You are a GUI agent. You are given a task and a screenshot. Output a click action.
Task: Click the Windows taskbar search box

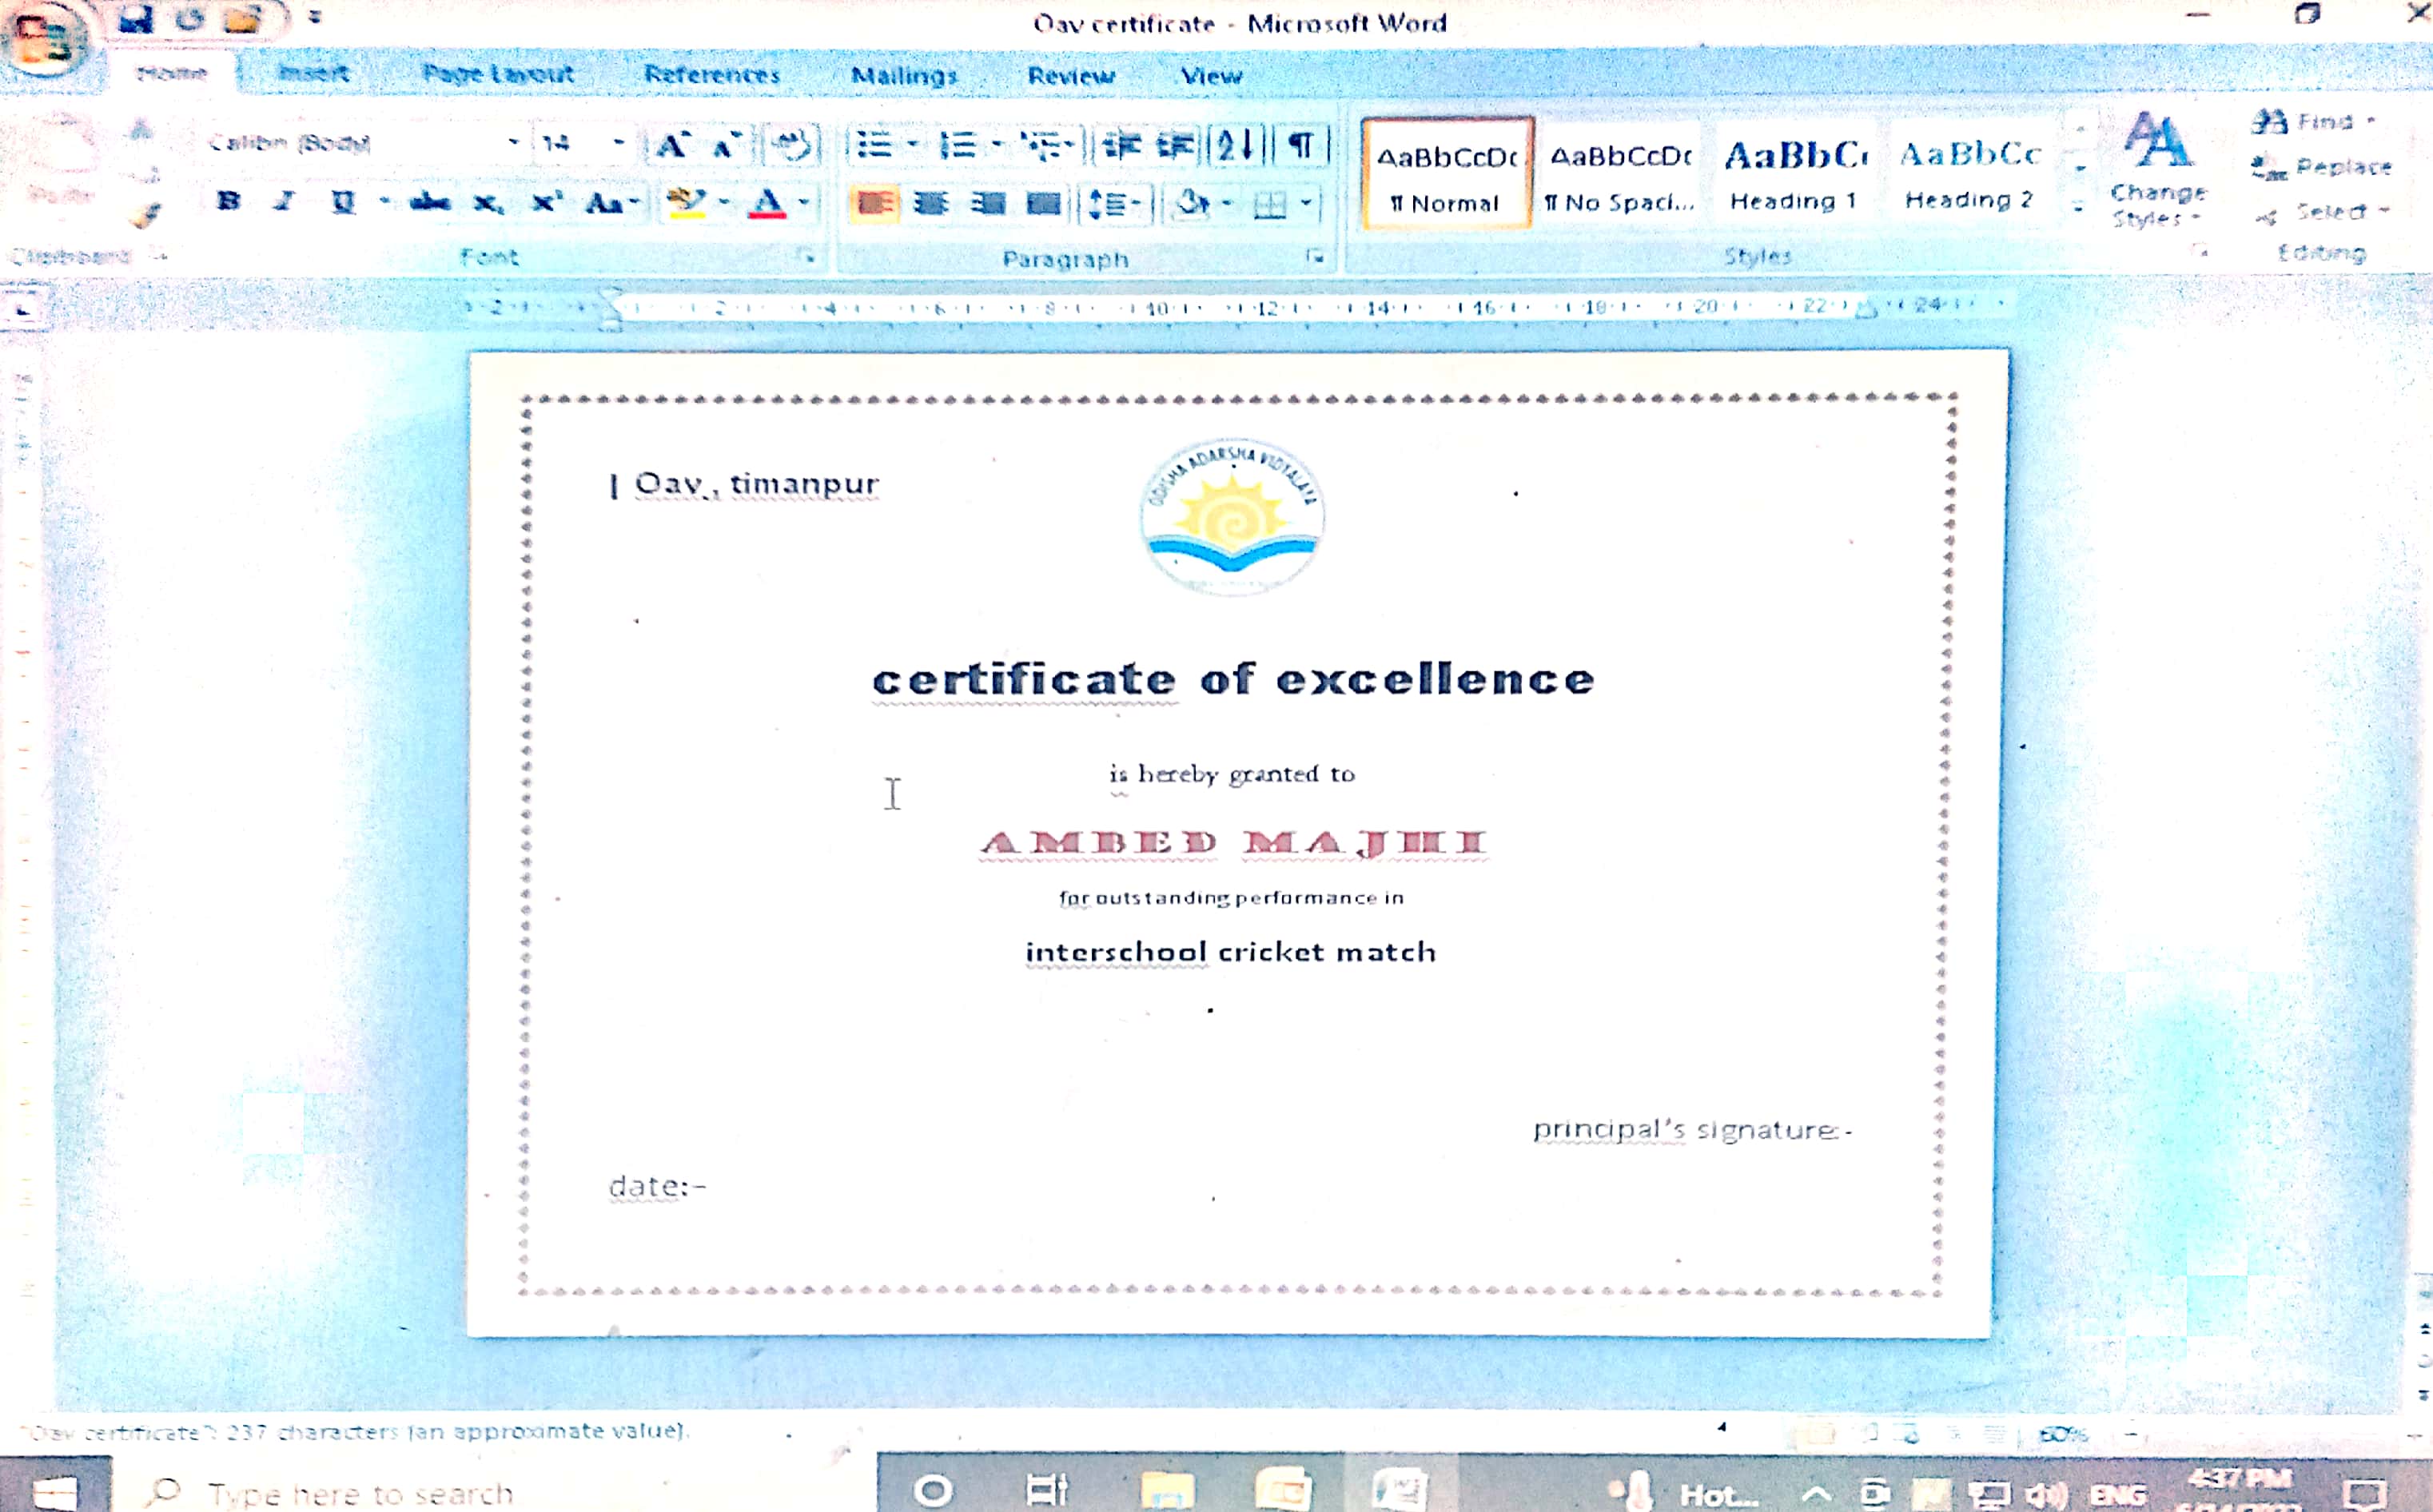pyautogui.click(x=360, y=1492)
